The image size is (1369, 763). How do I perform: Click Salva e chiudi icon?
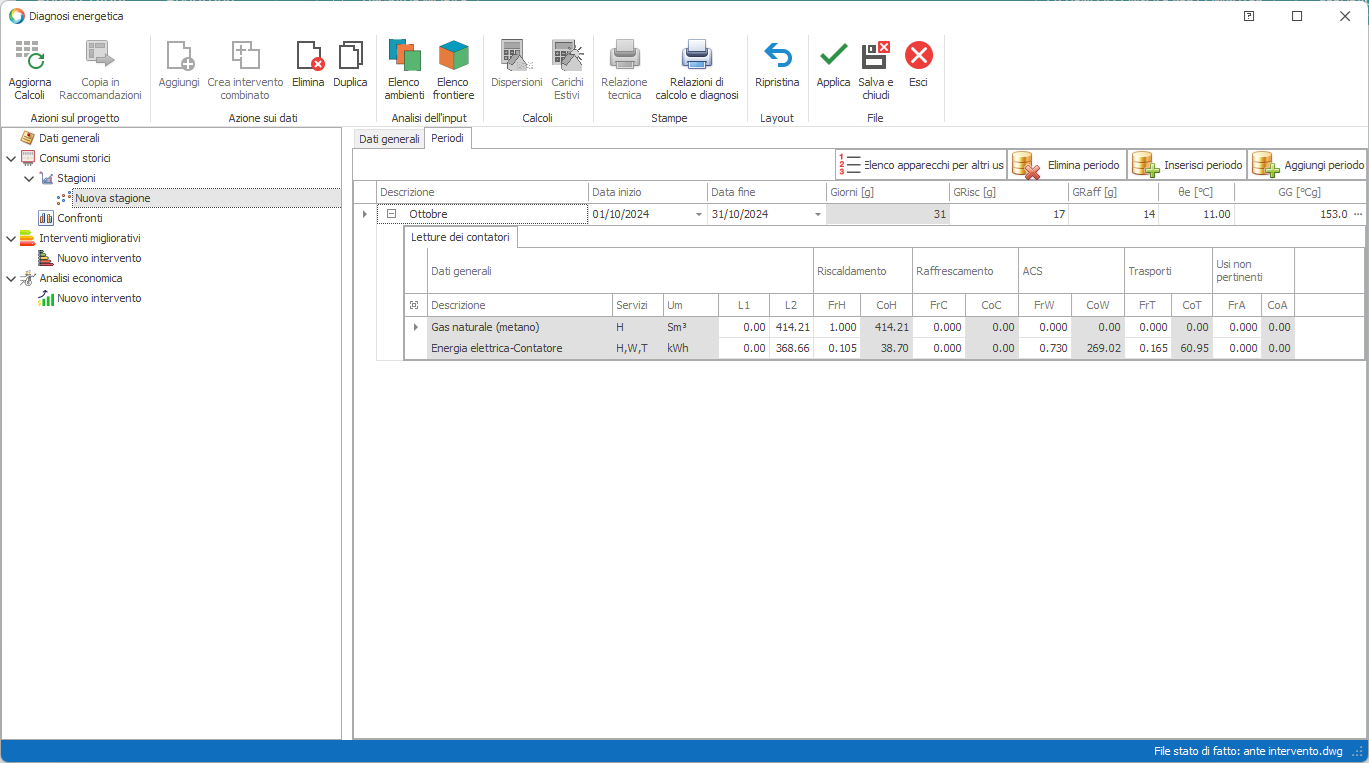pos(876,56)
